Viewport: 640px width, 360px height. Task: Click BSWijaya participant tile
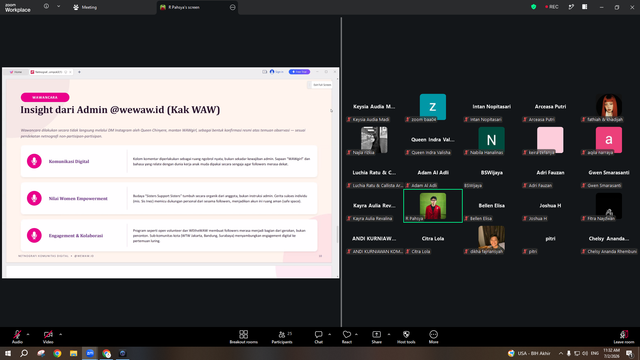coord(491,173)
